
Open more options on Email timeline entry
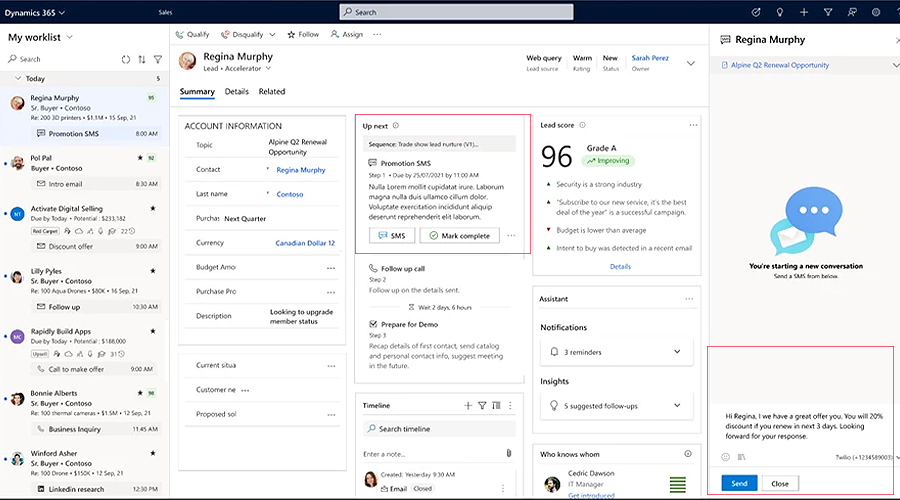[x=503, y=489]
